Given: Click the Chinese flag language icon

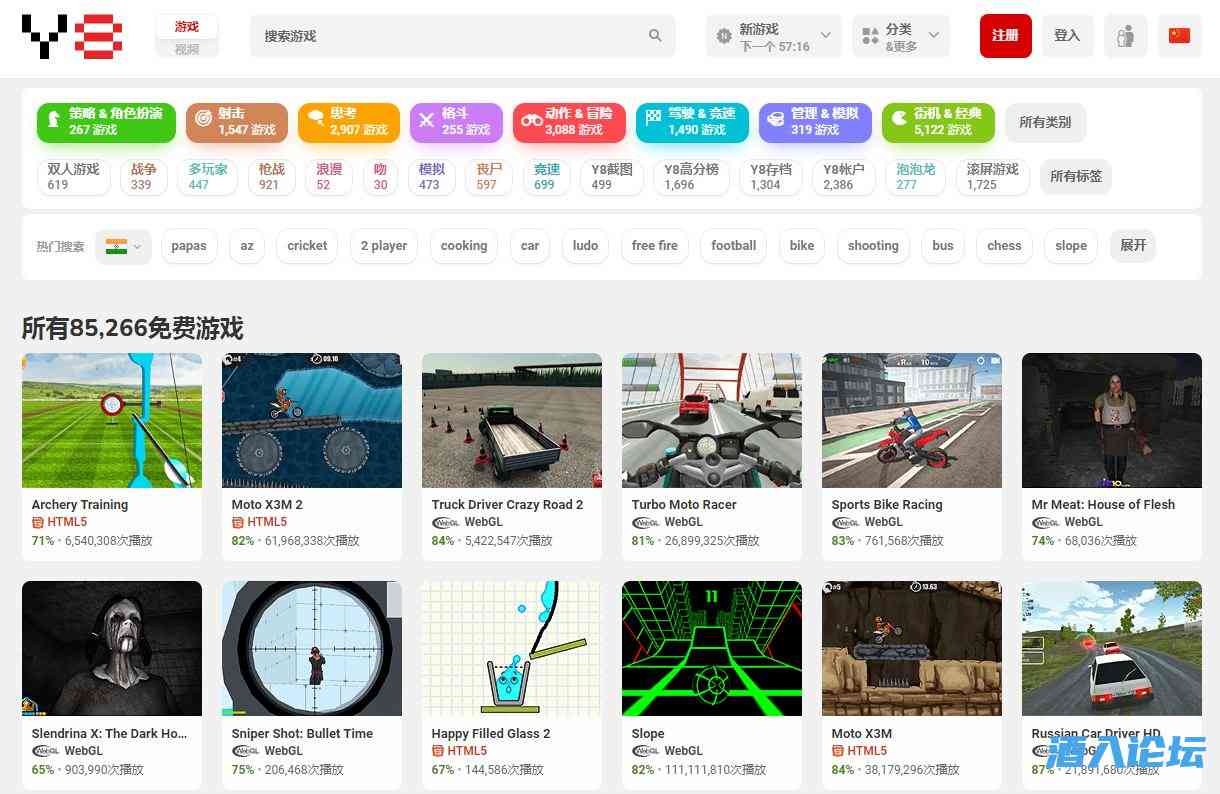Looking at the screenshot, I should click(1179, 36).
